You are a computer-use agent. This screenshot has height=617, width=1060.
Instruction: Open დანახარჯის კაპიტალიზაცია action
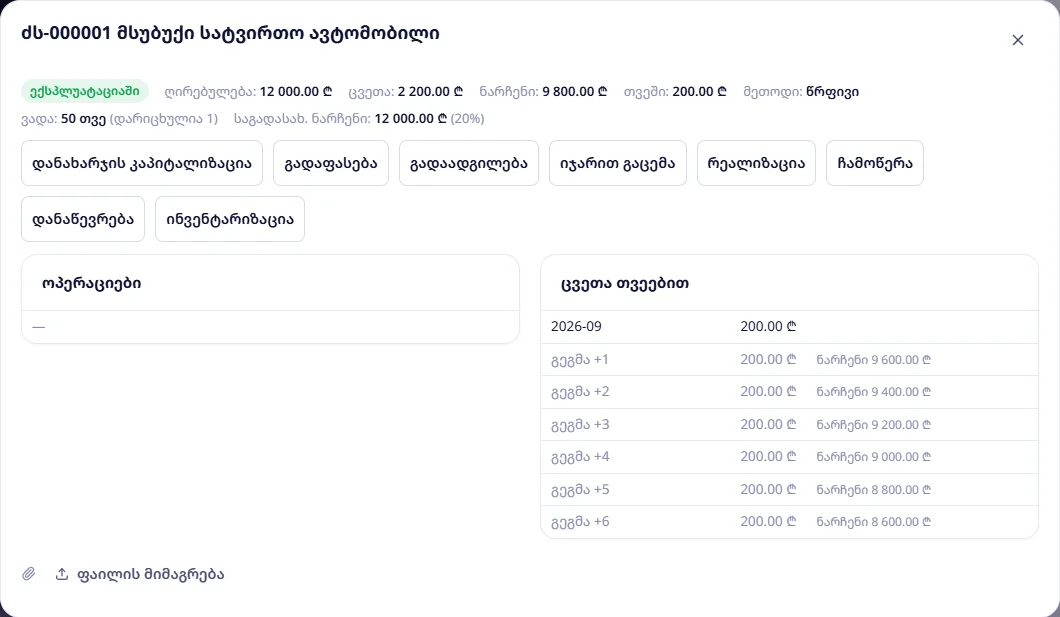[x=142, y=163]
